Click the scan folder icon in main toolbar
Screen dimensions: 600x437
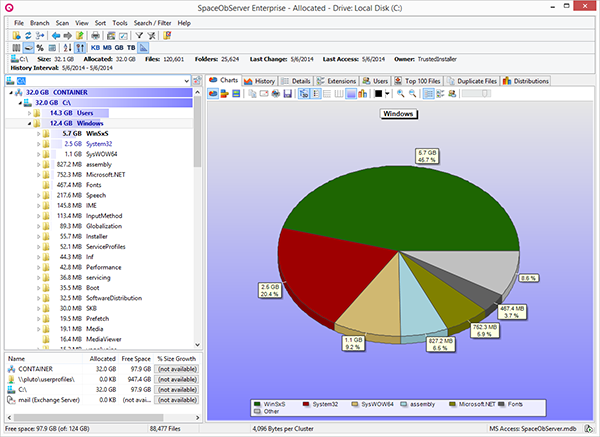tap(16, 36)
